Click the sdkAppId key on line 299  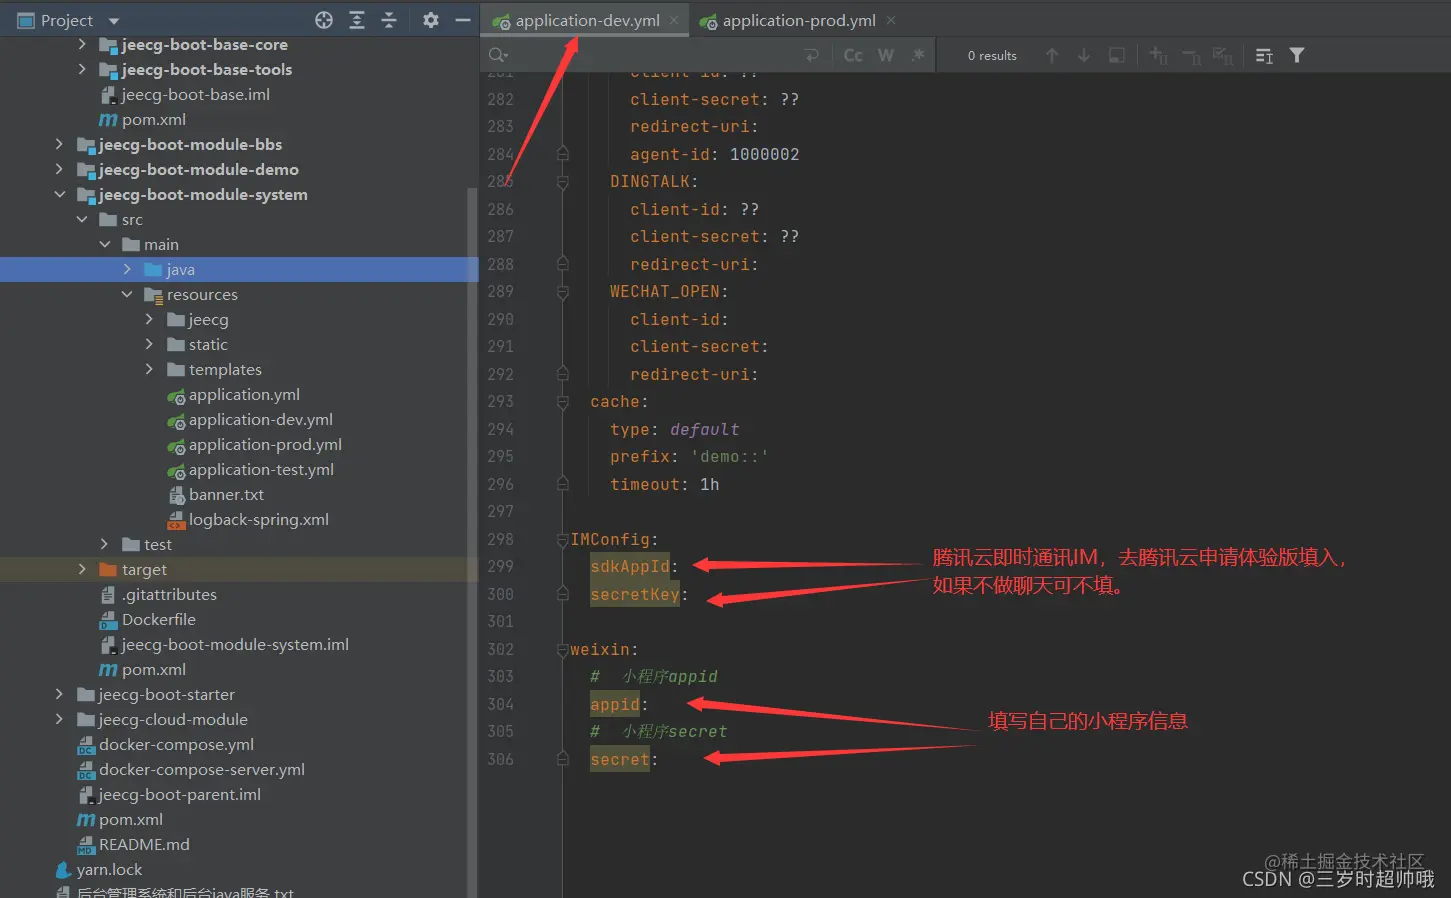630,567
